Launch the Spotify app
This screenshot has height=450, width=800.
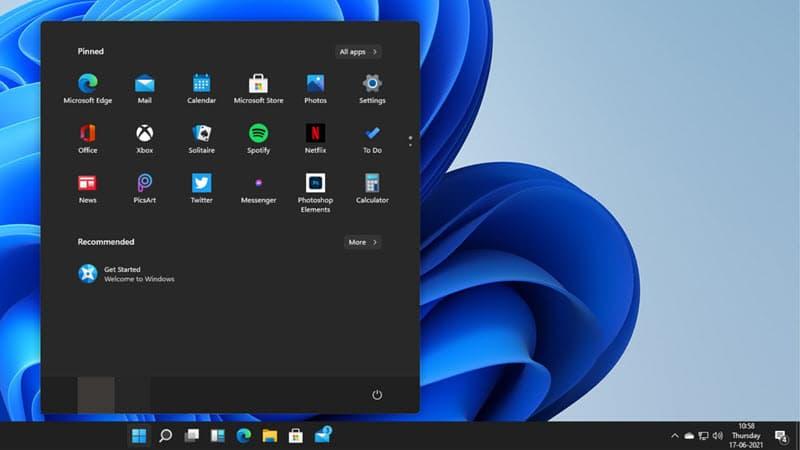258,134
